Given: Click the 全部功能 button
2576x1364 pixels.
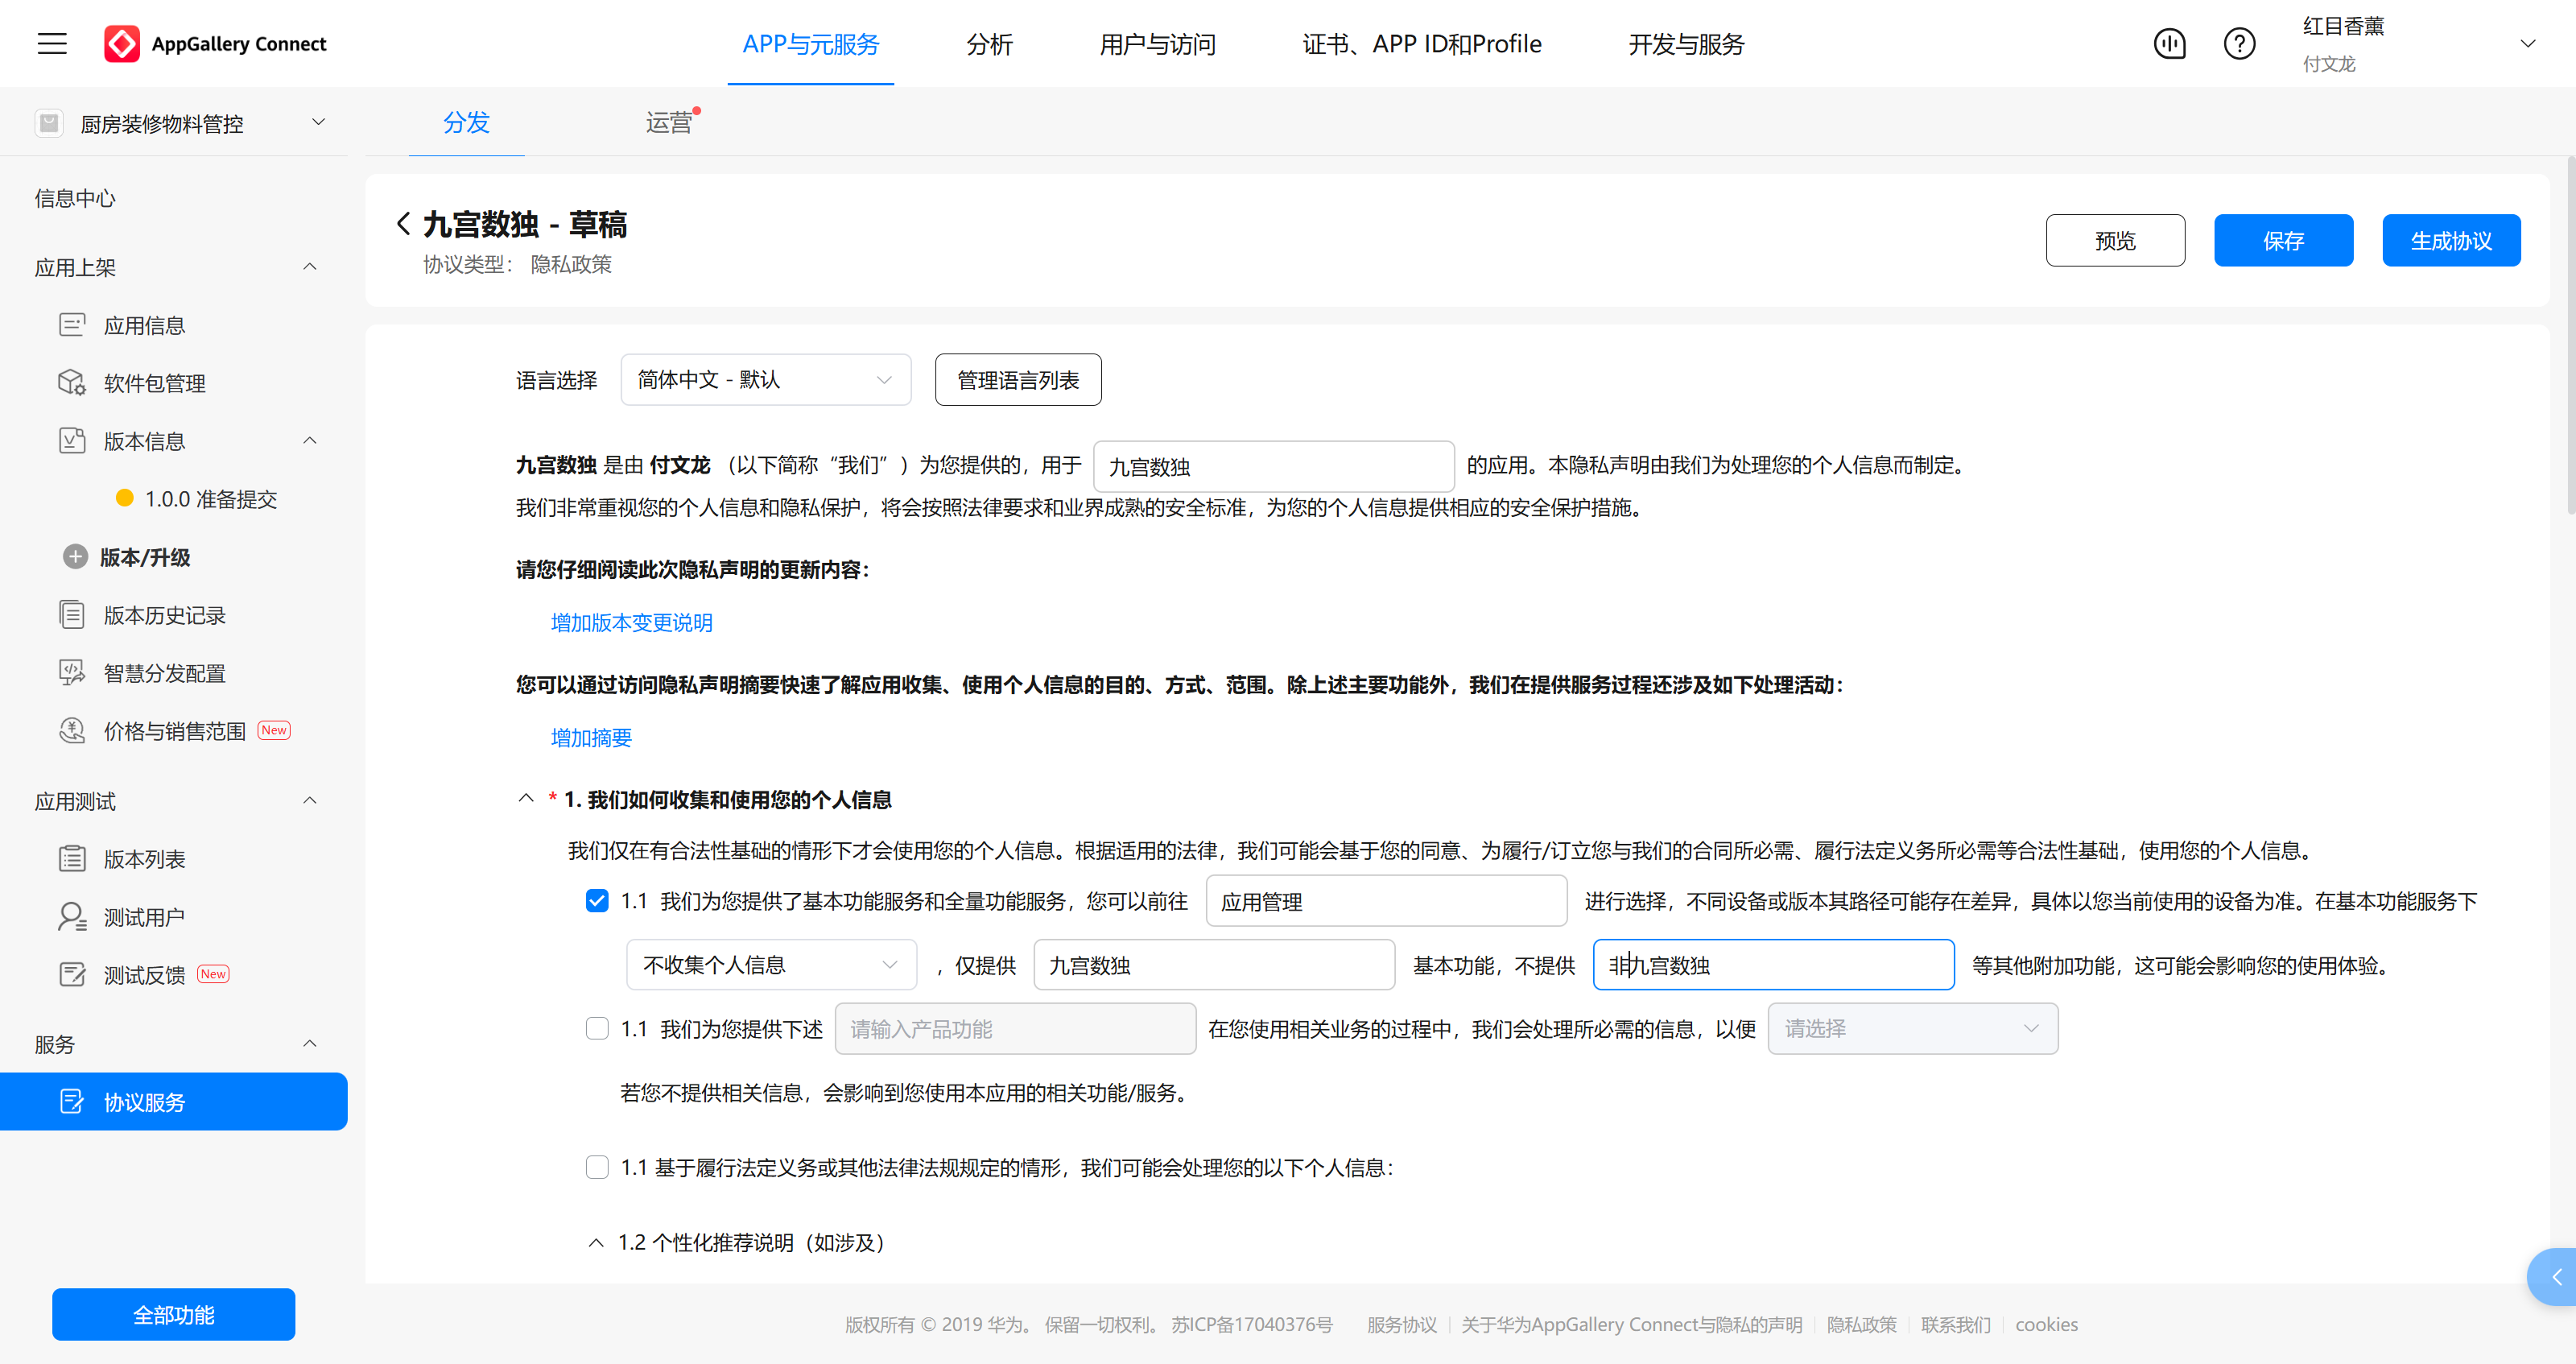Looking at the screenshot, I should click(174, 1314).
